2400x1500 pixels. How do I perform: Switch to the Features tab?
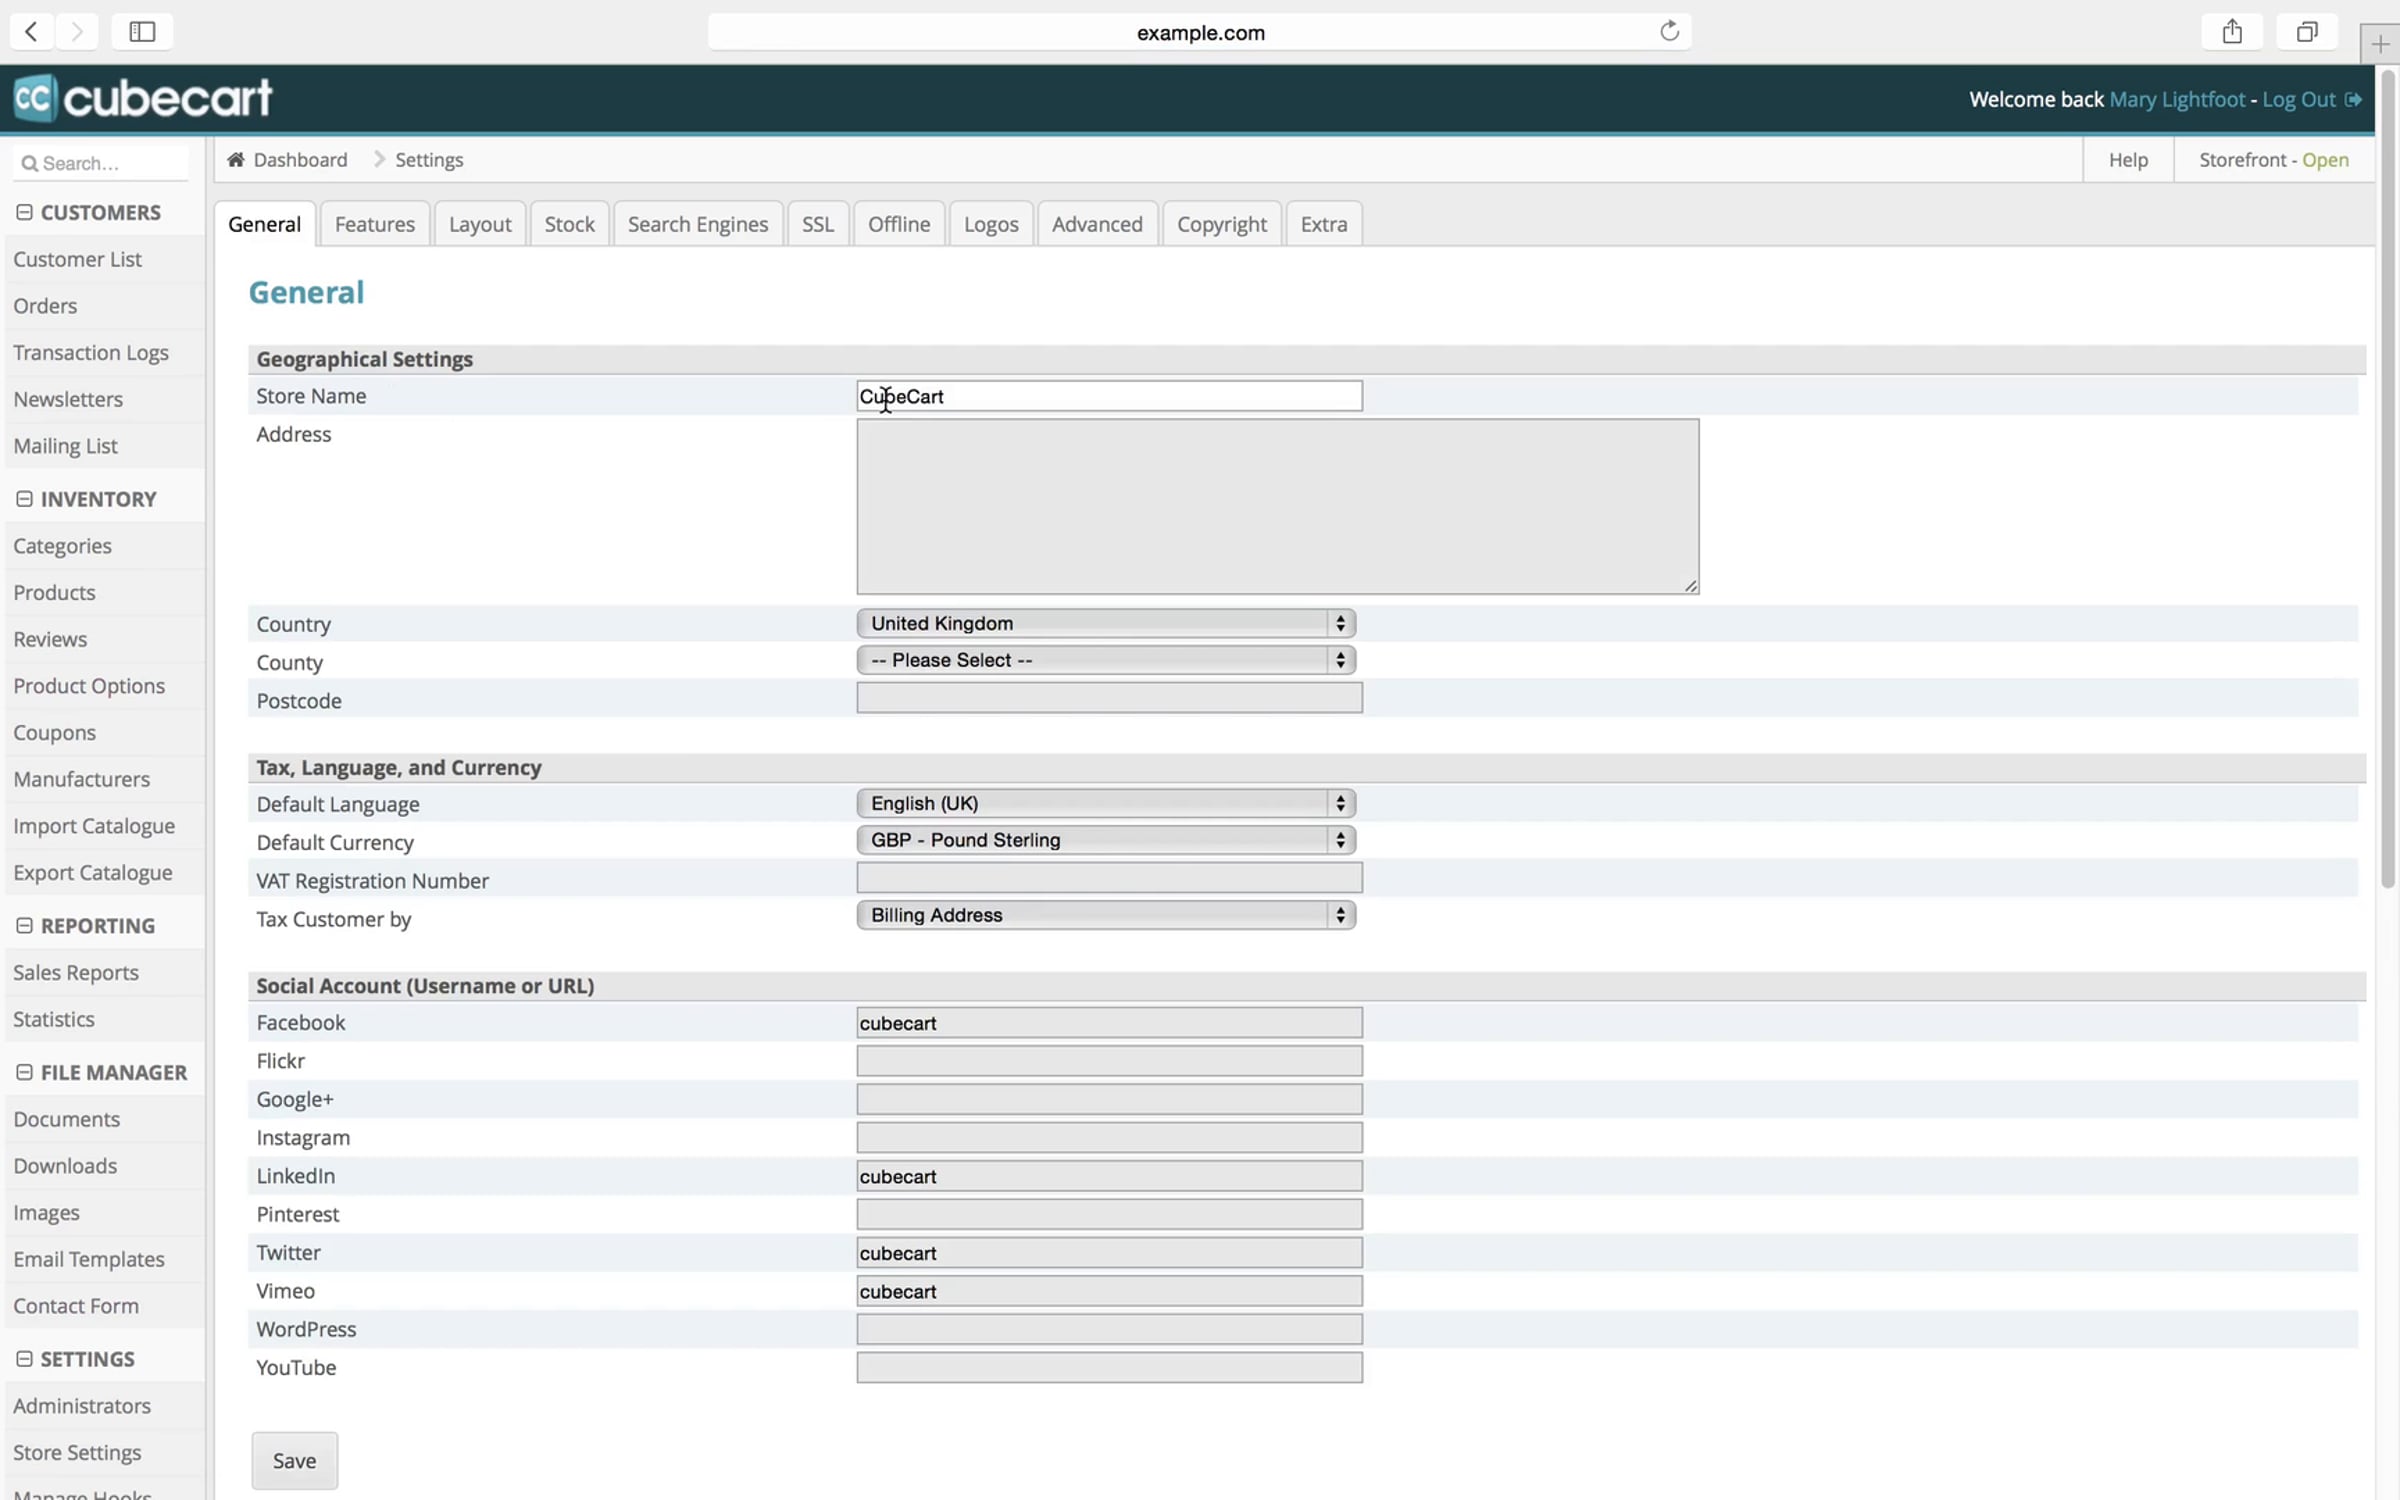click(x=374, y=224)
